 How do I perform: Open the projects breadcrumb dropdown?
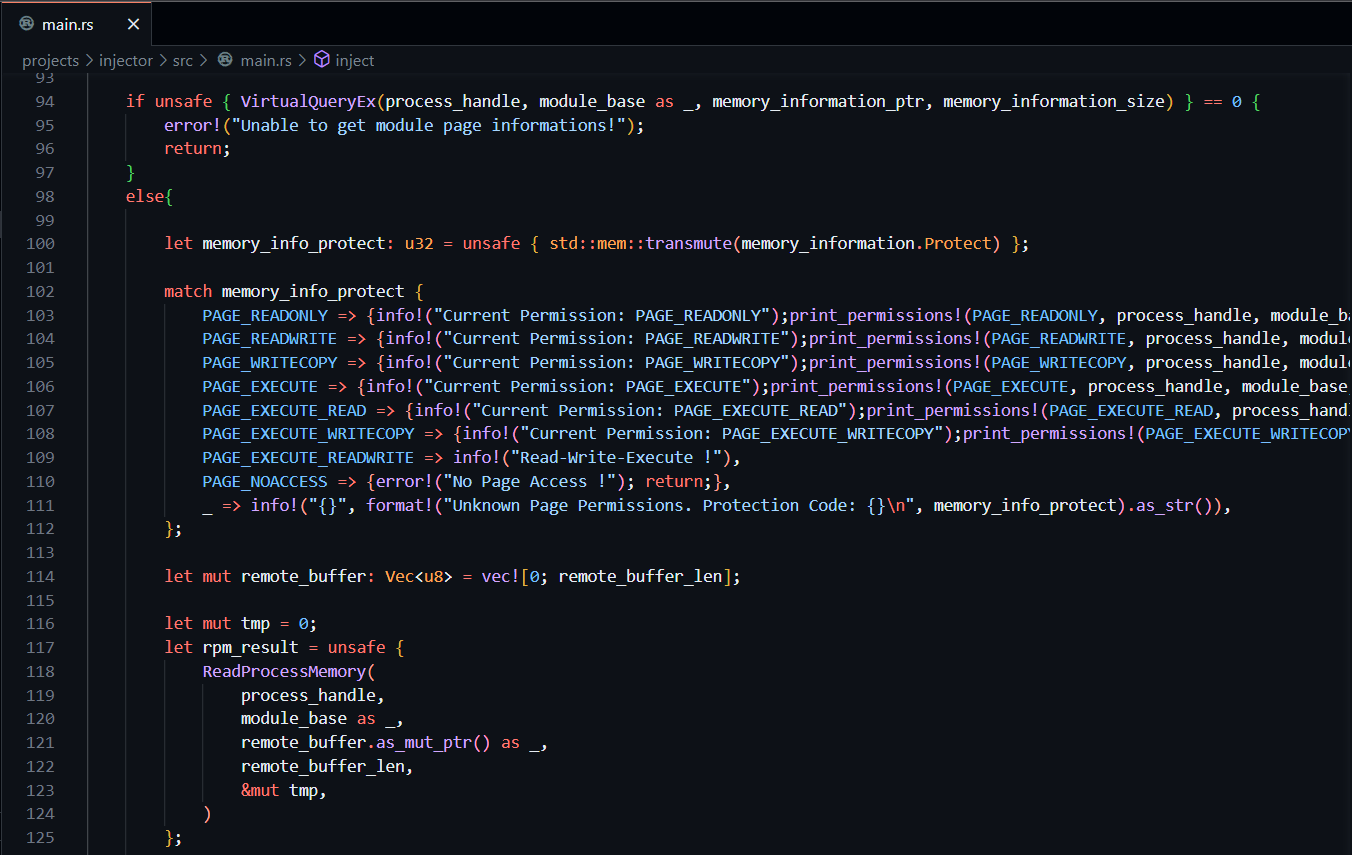(50, 60)
